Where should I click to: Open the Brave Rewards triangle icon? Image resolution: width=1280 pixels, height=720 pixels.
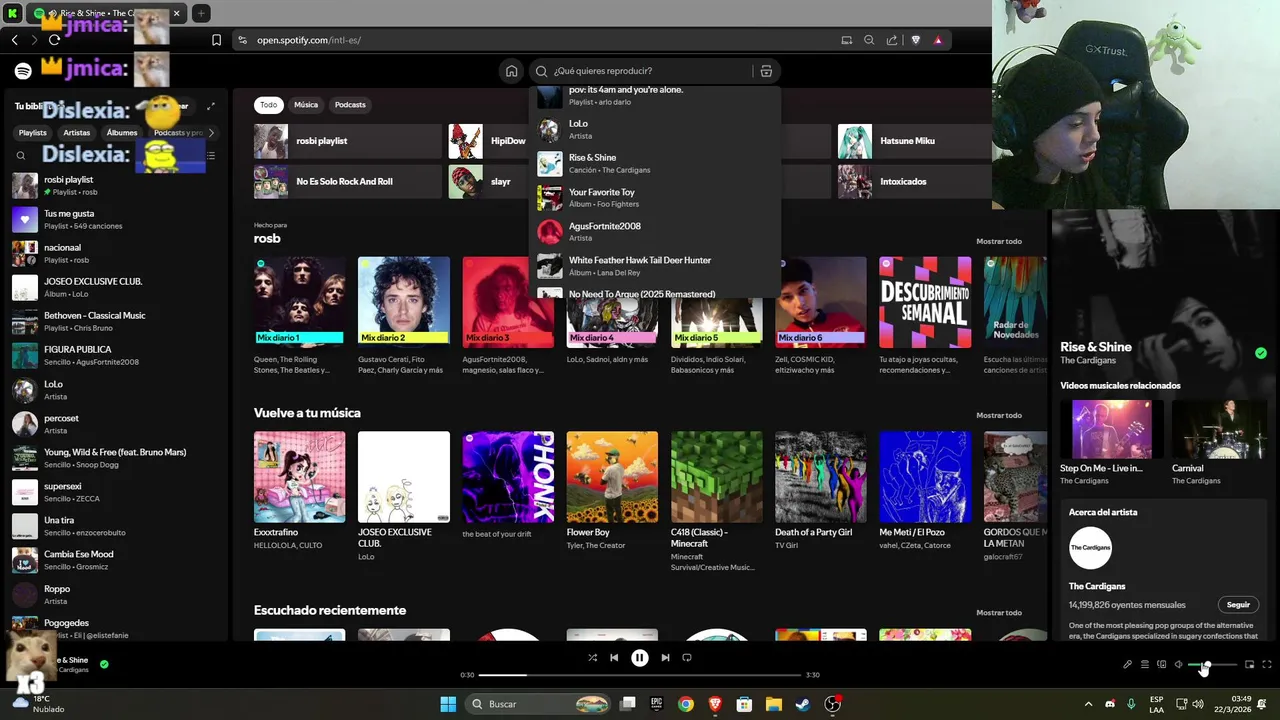[x=938, y=40]
